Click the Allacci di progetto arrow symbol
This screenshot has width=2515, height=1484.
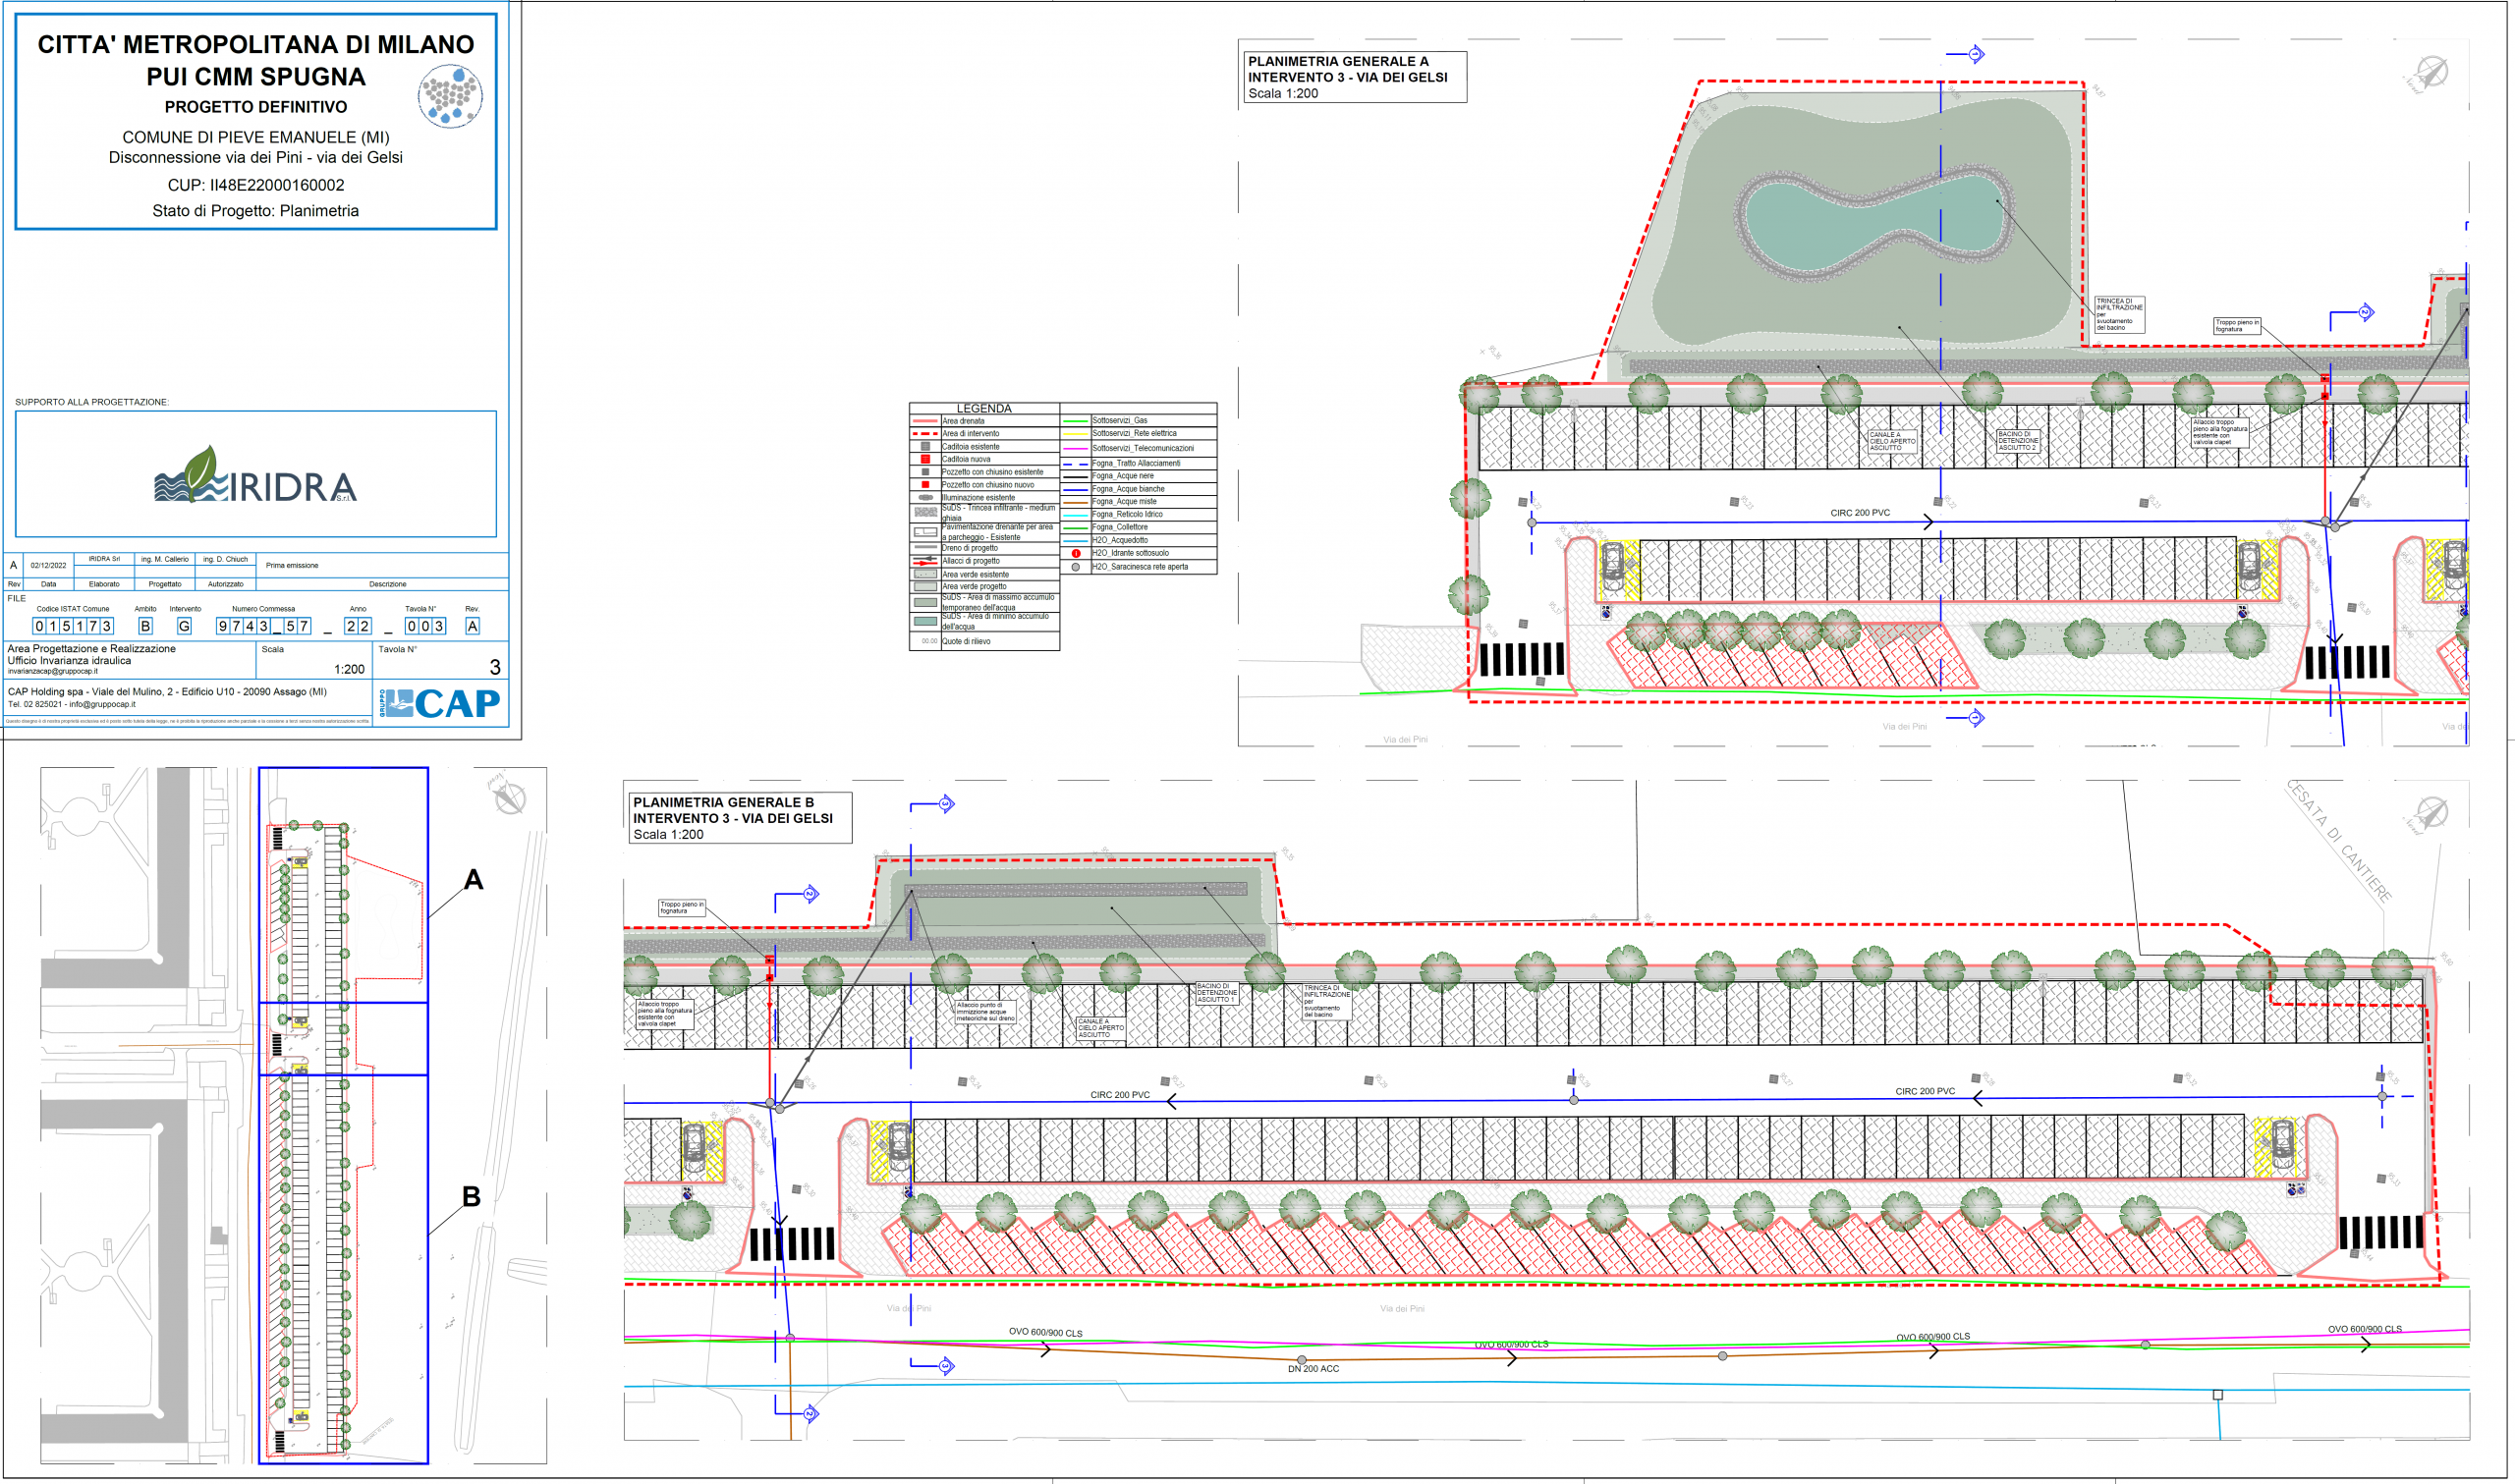coord(925,561)
